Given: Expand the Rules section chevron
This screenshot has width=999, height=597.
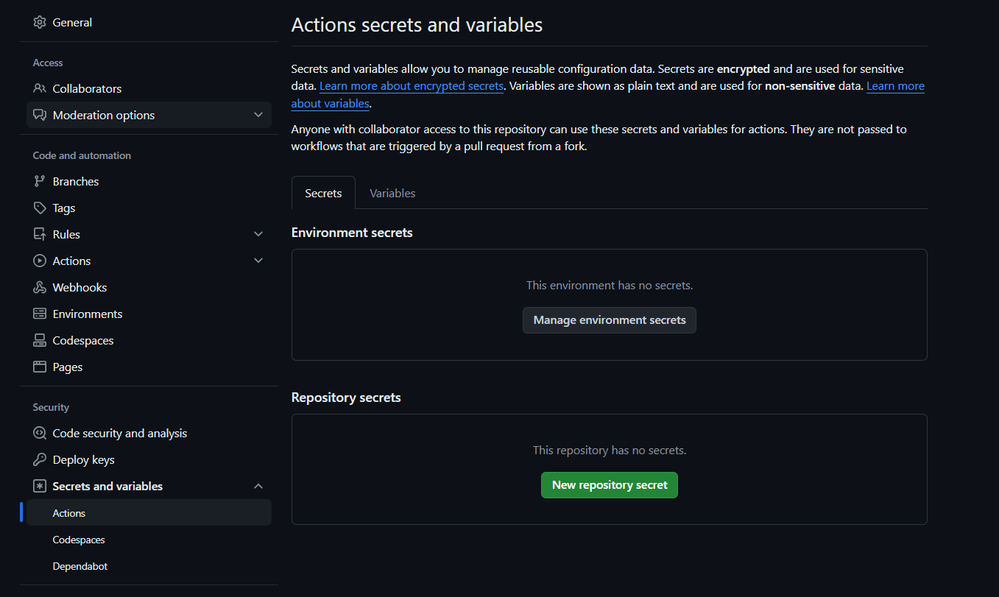Looking at the screenshot, I should 258,234.
